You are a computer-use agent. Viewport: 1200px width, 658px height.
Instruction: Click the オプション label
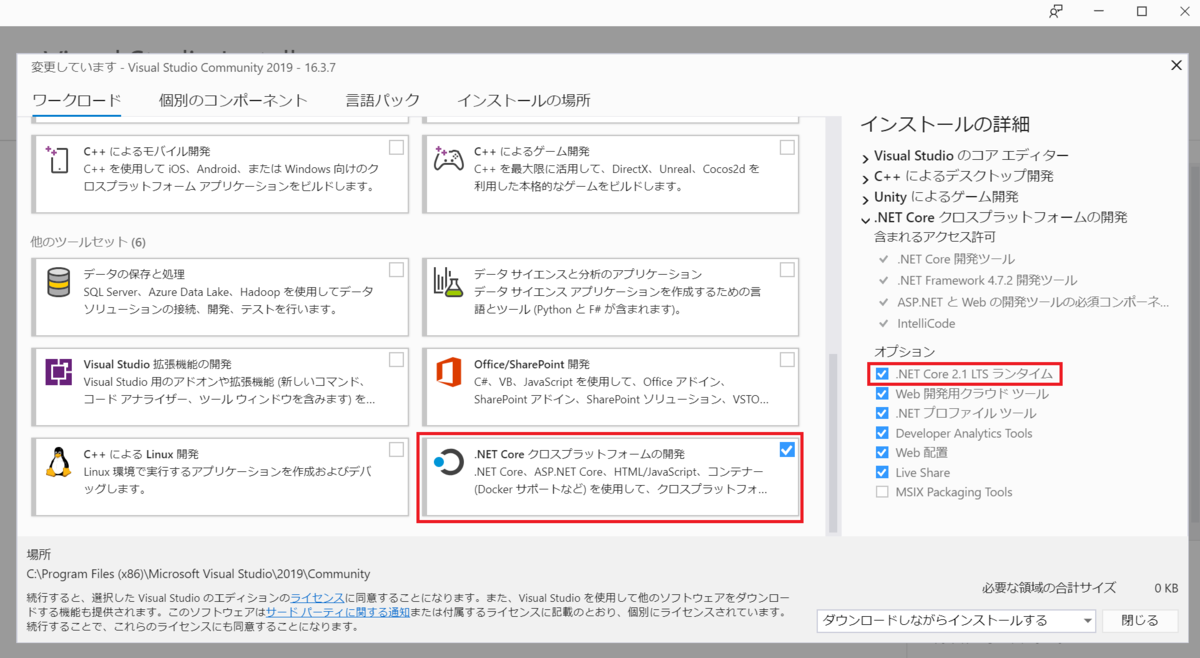(905, 352)
